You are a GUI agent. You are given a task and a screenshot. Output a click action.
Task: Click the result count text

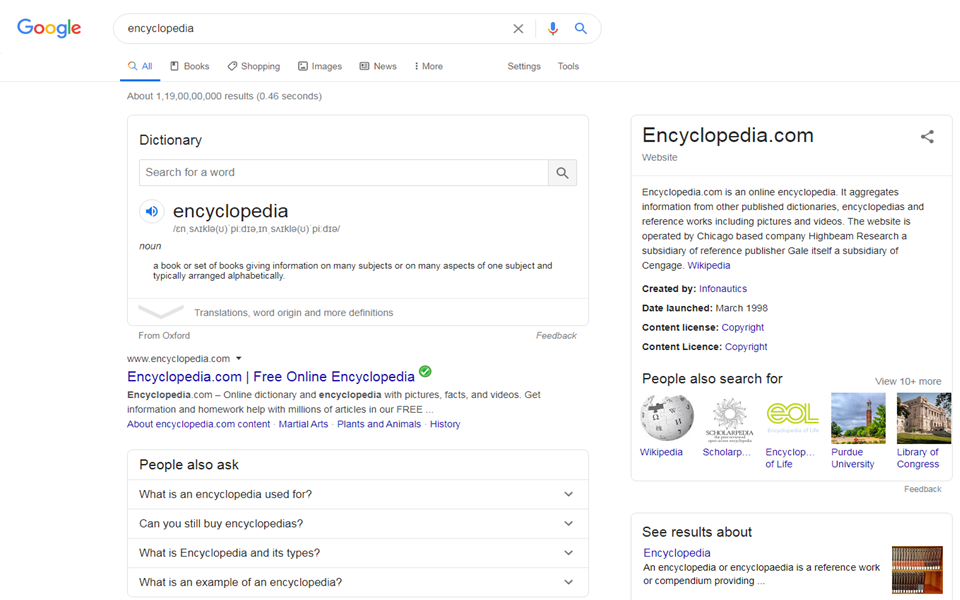[224, 96]
